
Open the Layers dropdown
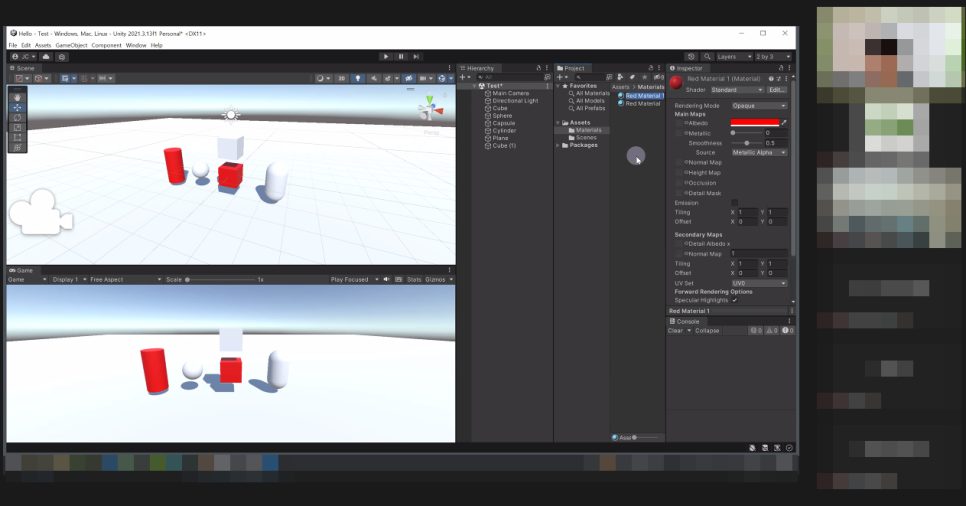point(733,57)
